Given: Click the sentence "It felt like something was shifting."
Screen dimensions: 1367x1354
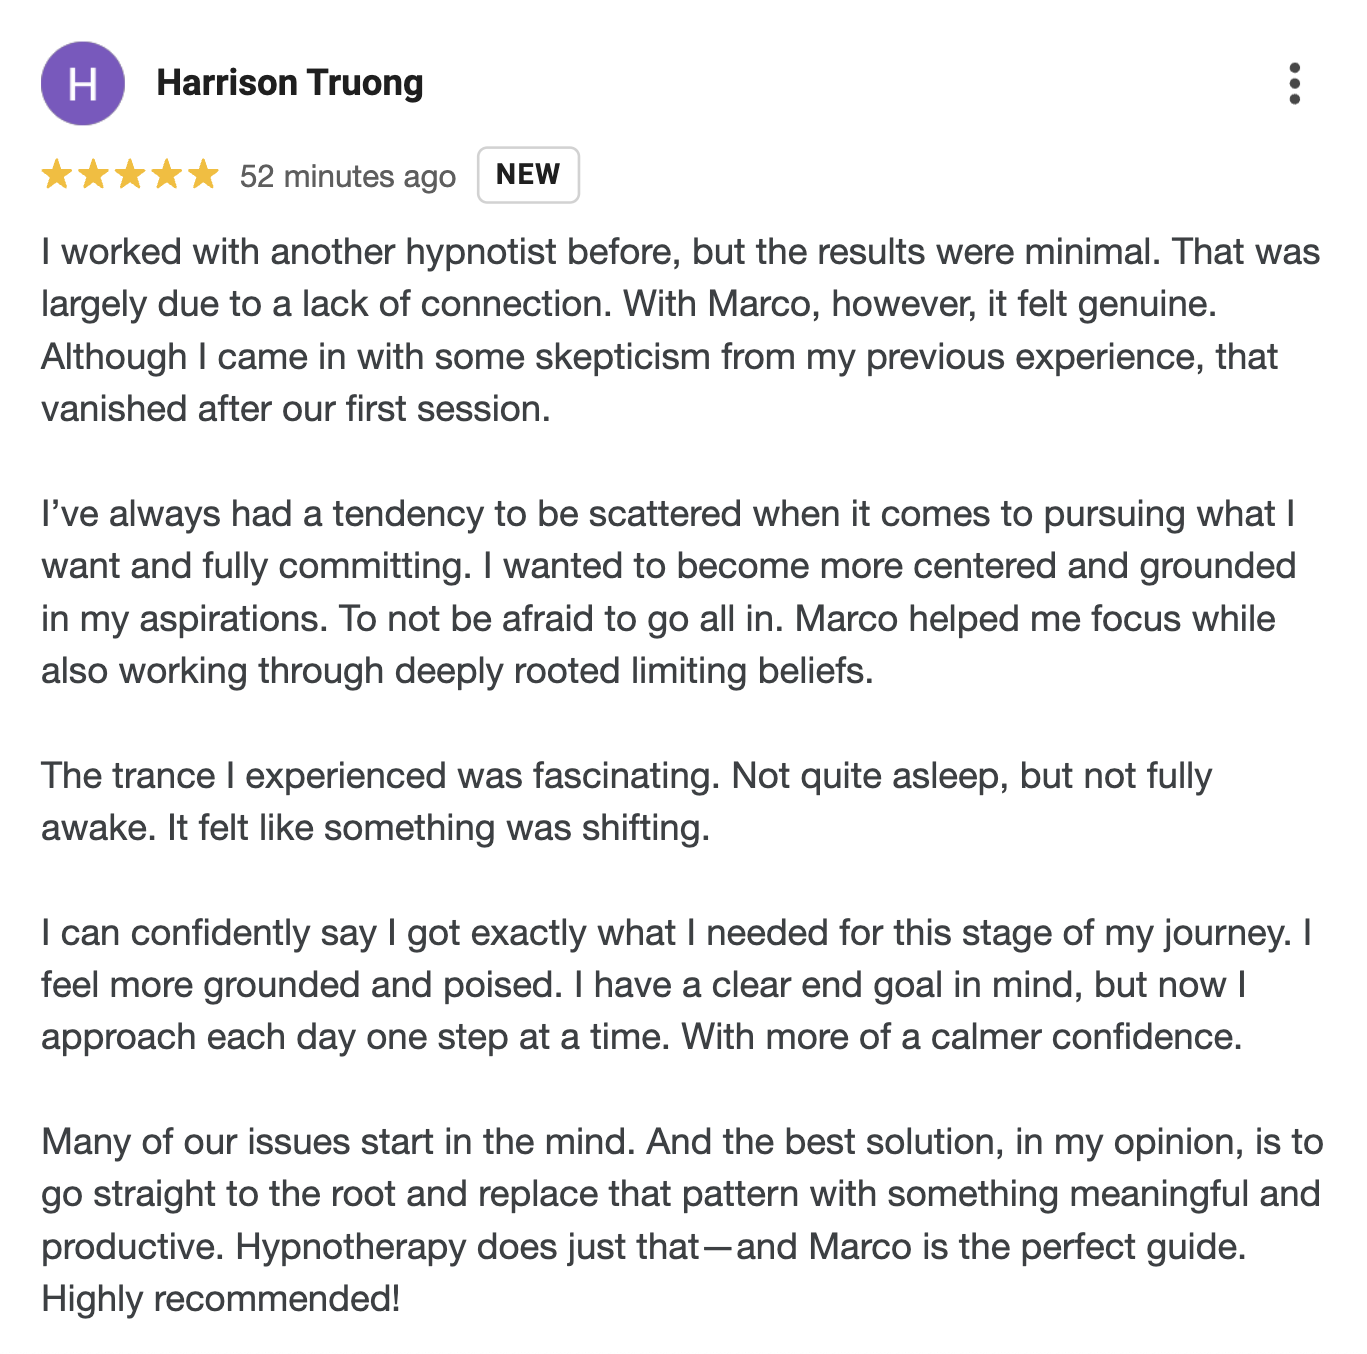Looking at the screenshot, I should click(x=438, y=829).
